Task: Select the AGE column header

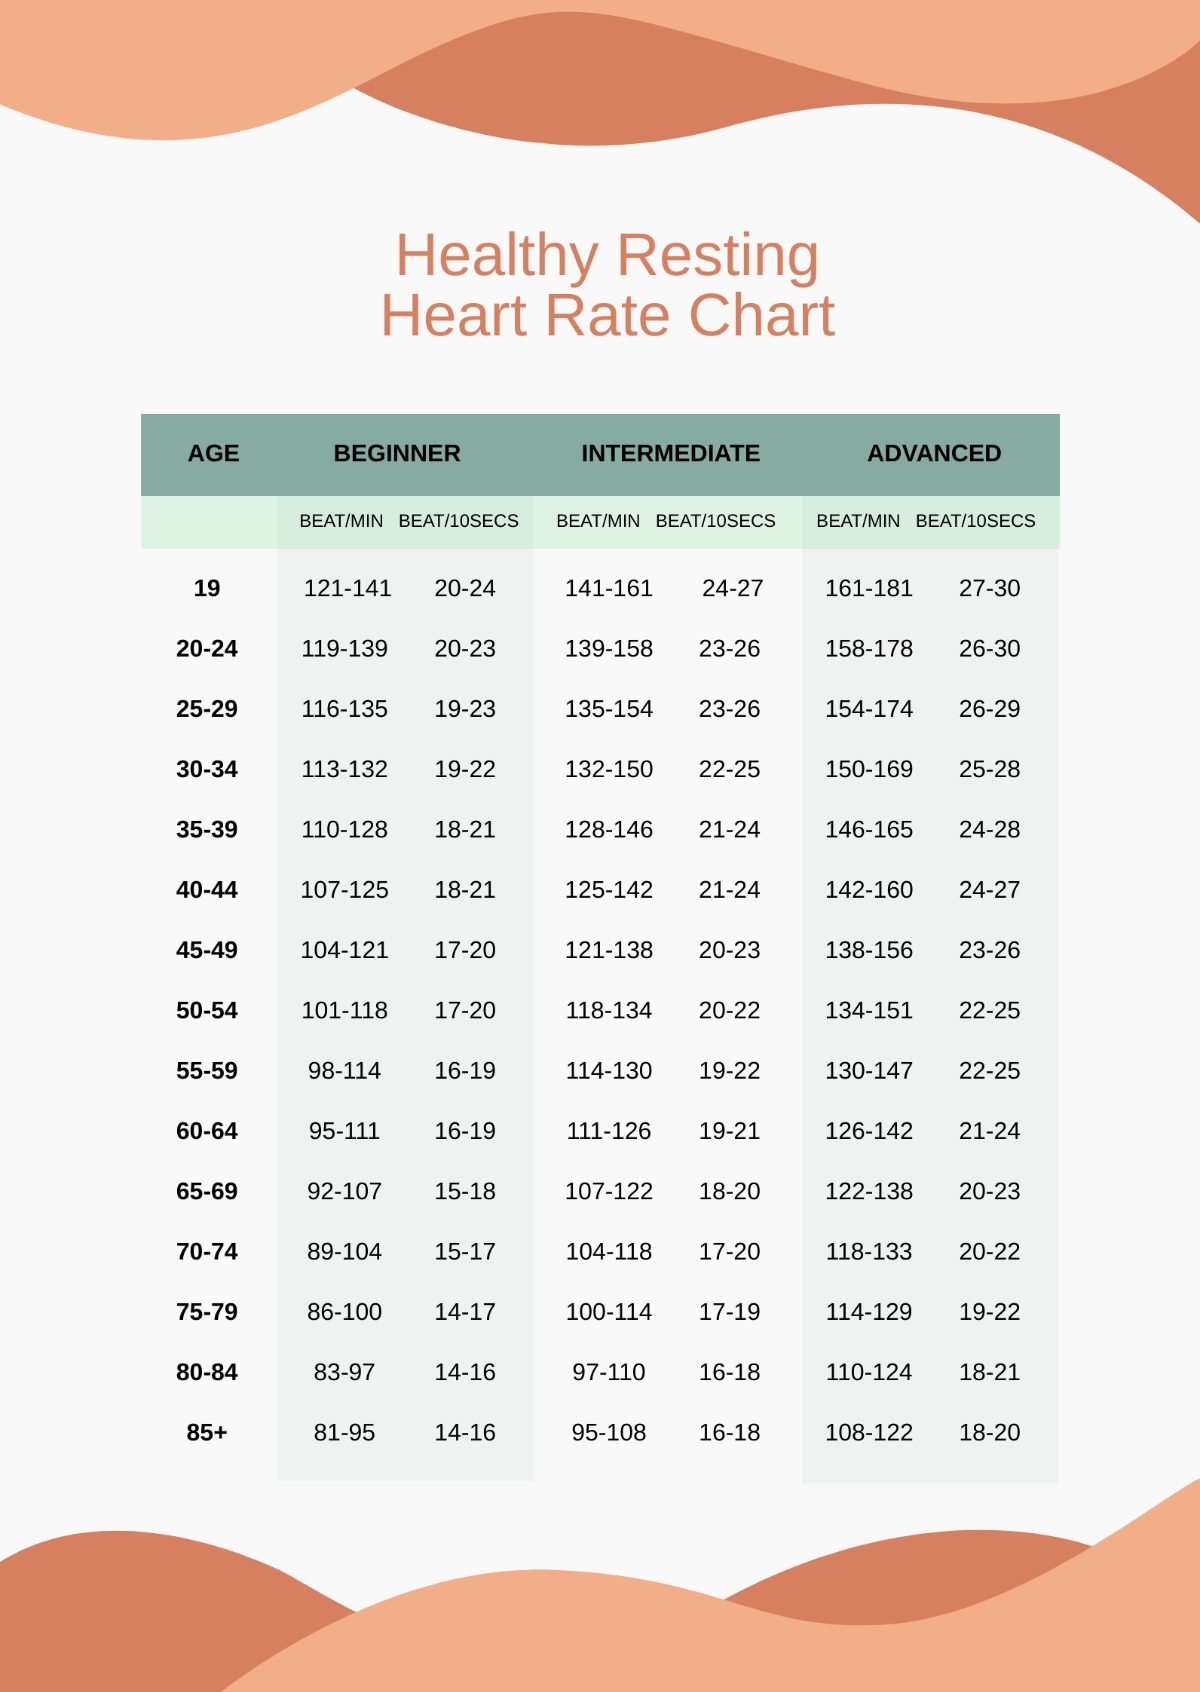Action: point(213,453)
